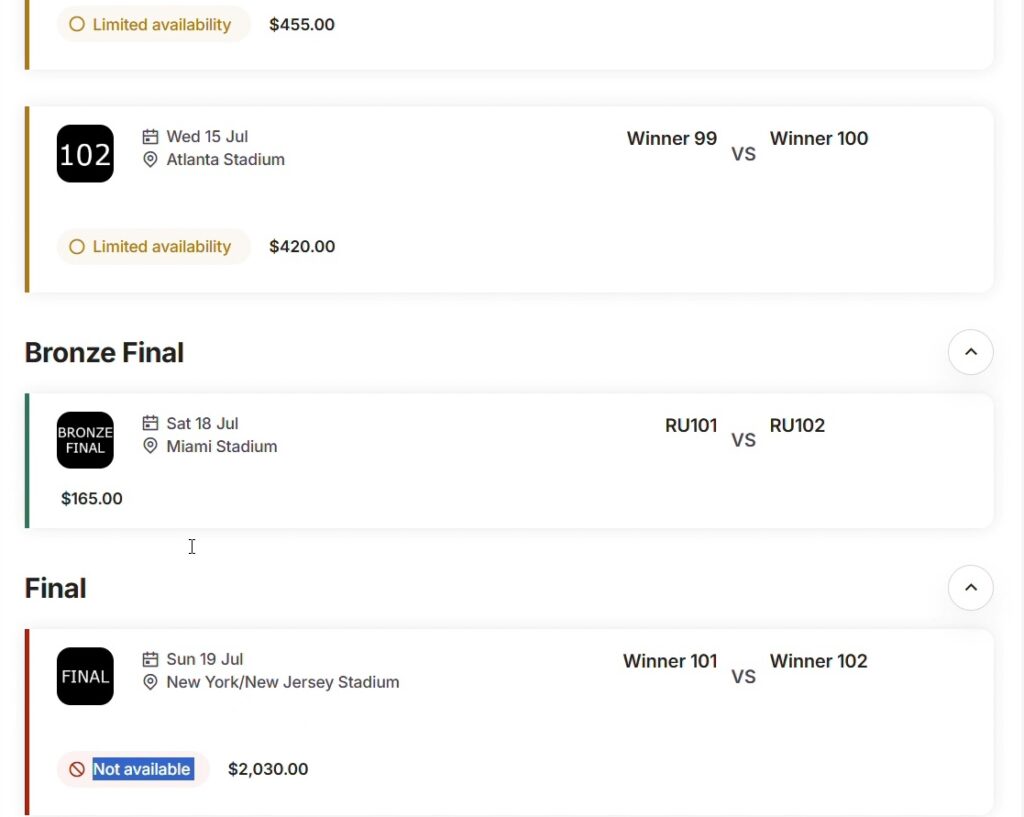Click the FINAL match badge icon
This screenshot has height=817, width=1024.
[85, 676]
